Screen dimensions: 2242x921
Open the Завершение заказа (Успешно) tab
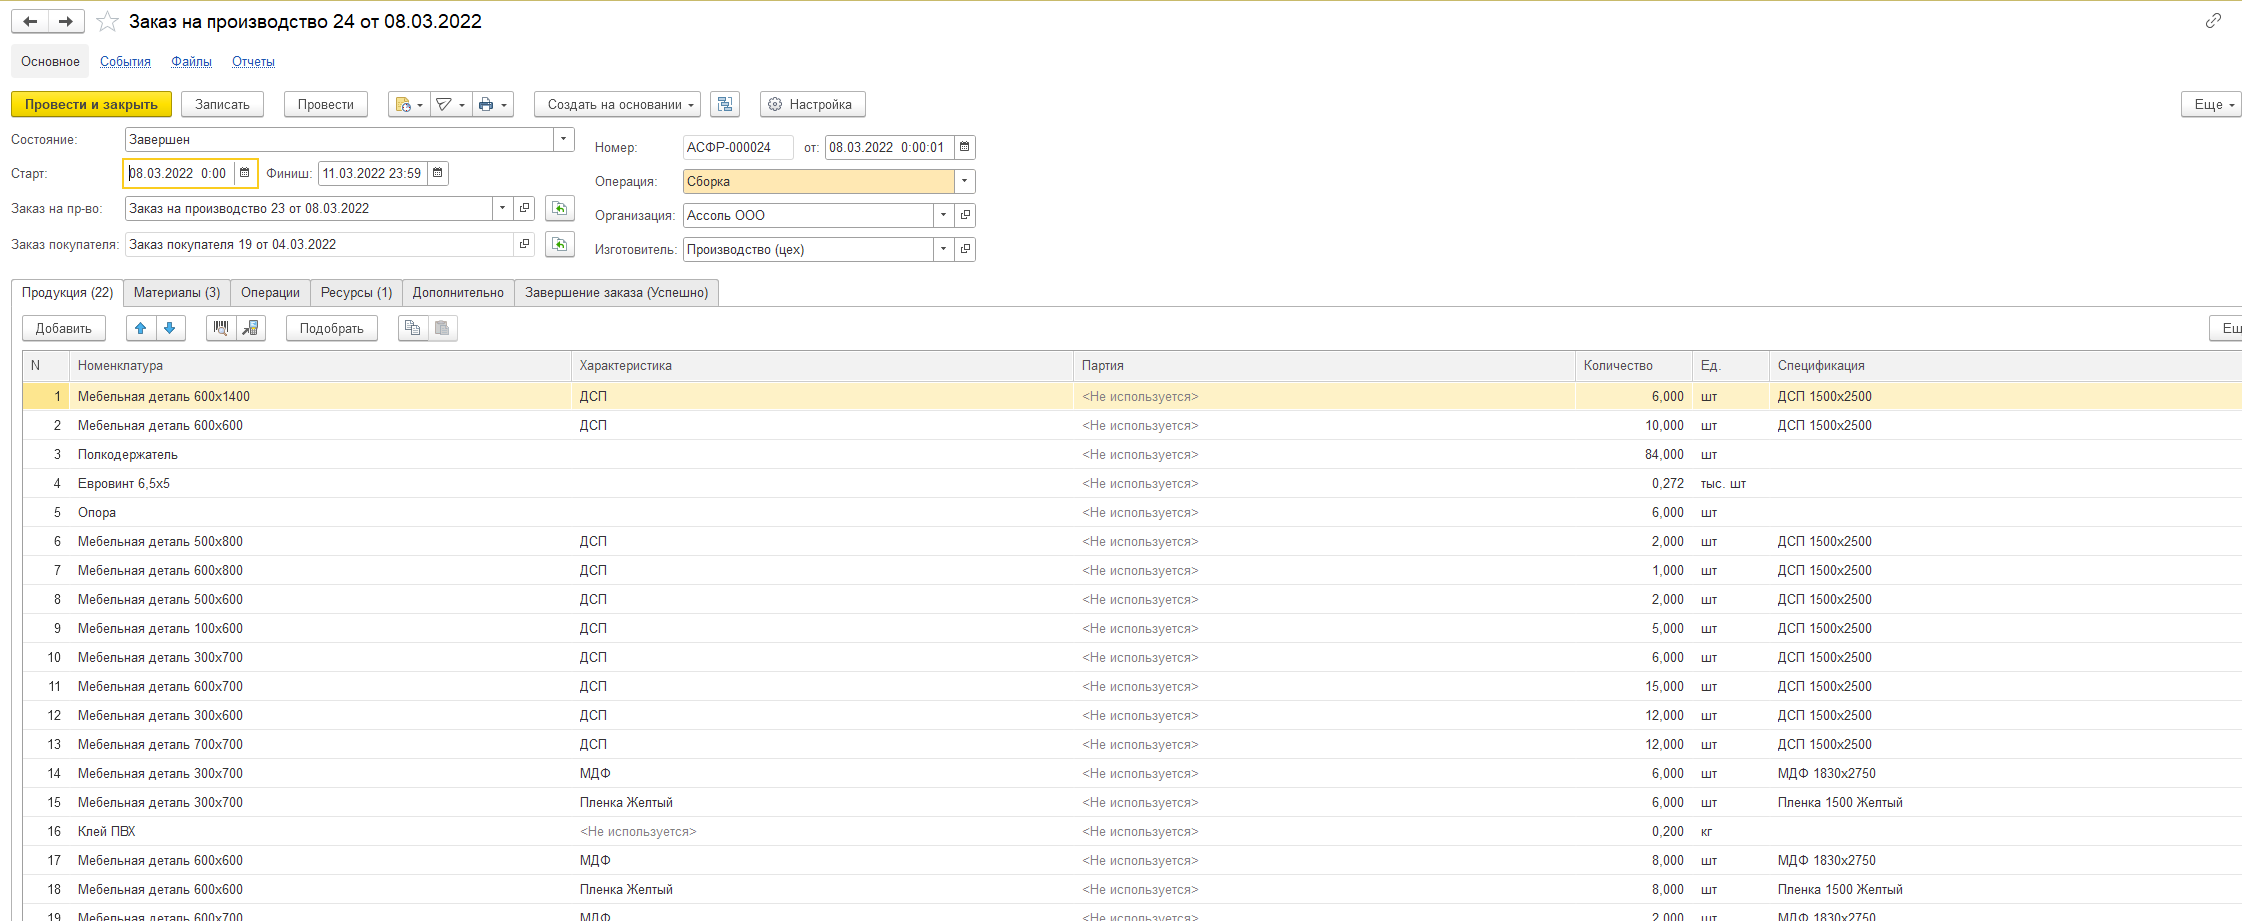(x=616, y=293)
